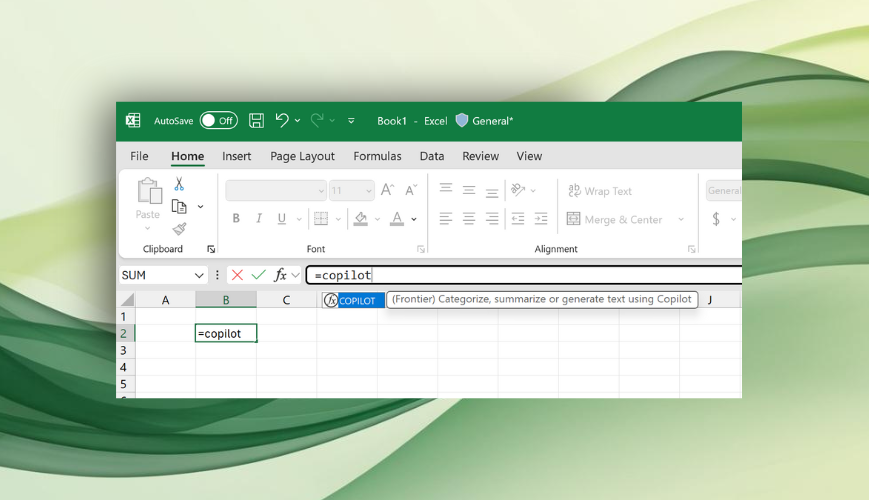Switch to the Insert tab
The height and width of the screenshot is (500, 869).
point(237,156)
